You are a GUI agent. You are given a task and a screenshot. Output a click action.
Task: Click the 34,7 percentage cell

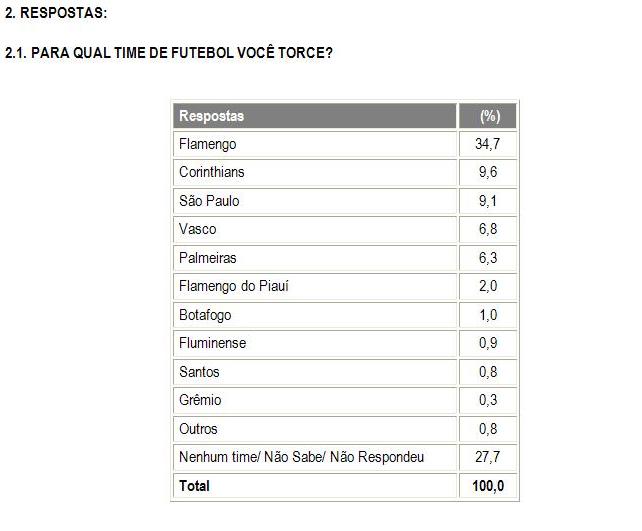(x=488, y=144)
